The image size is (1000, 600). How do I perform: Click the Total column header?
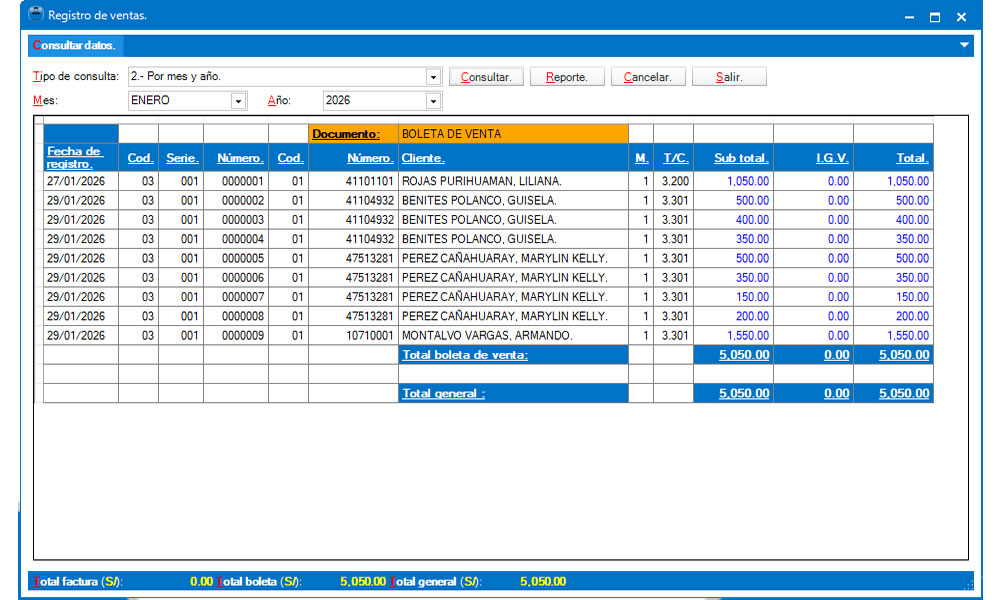(x=893, y=157)
